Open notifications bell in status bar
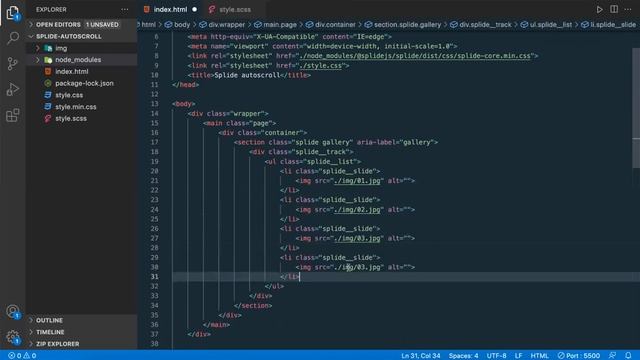The width and height of the screenshot is (640, 360). (628, 356)
